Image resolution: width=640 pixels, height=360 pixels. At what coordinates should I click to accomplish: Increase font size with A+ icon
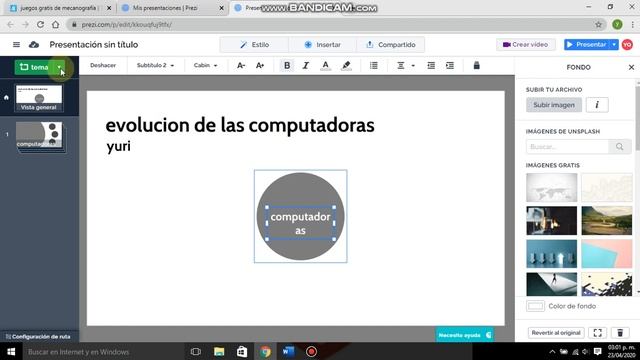260,65
